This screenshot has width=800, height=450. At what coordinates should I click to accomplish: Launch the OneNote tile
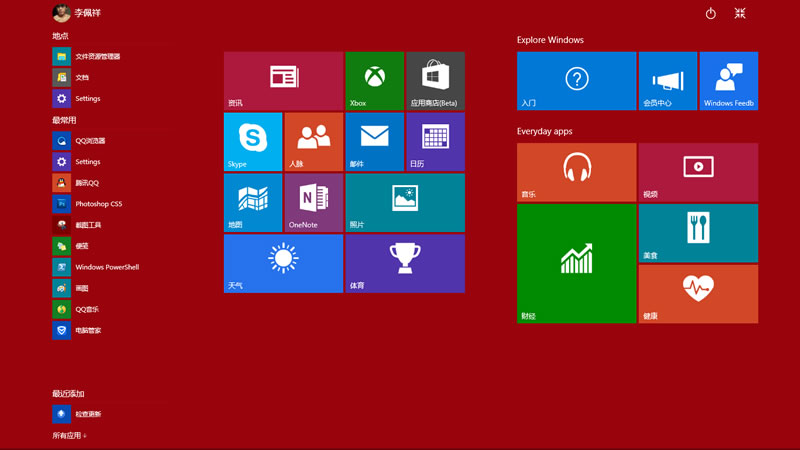point(314,203)
